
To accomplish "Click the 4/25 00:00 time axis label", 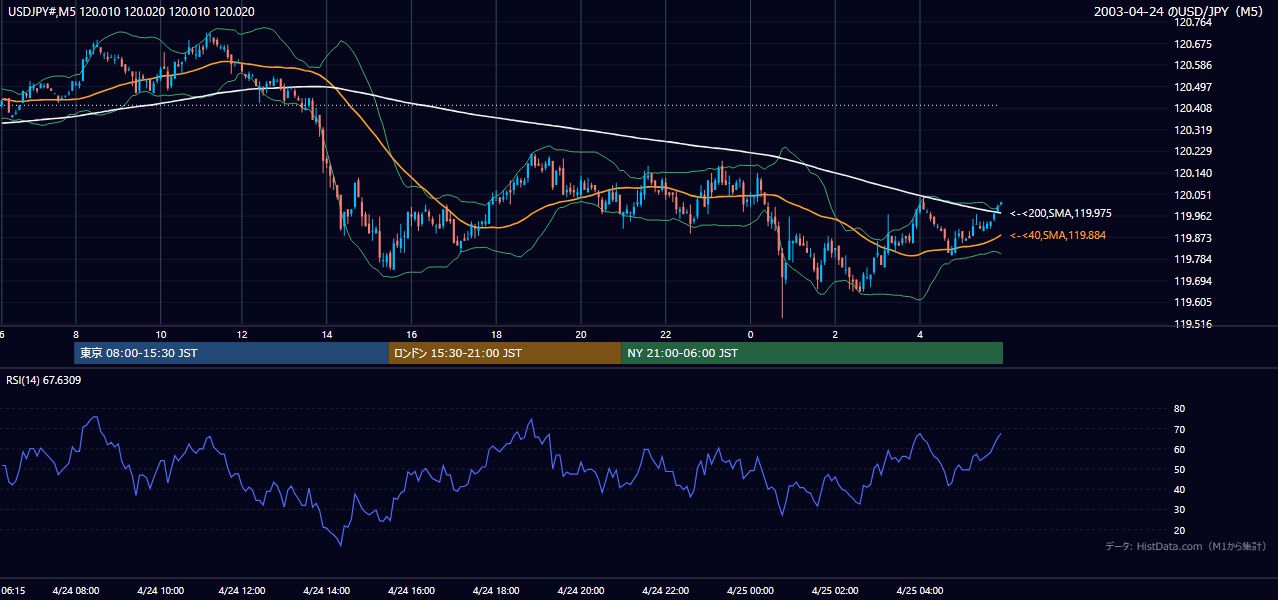I will (x=750, y=591).
